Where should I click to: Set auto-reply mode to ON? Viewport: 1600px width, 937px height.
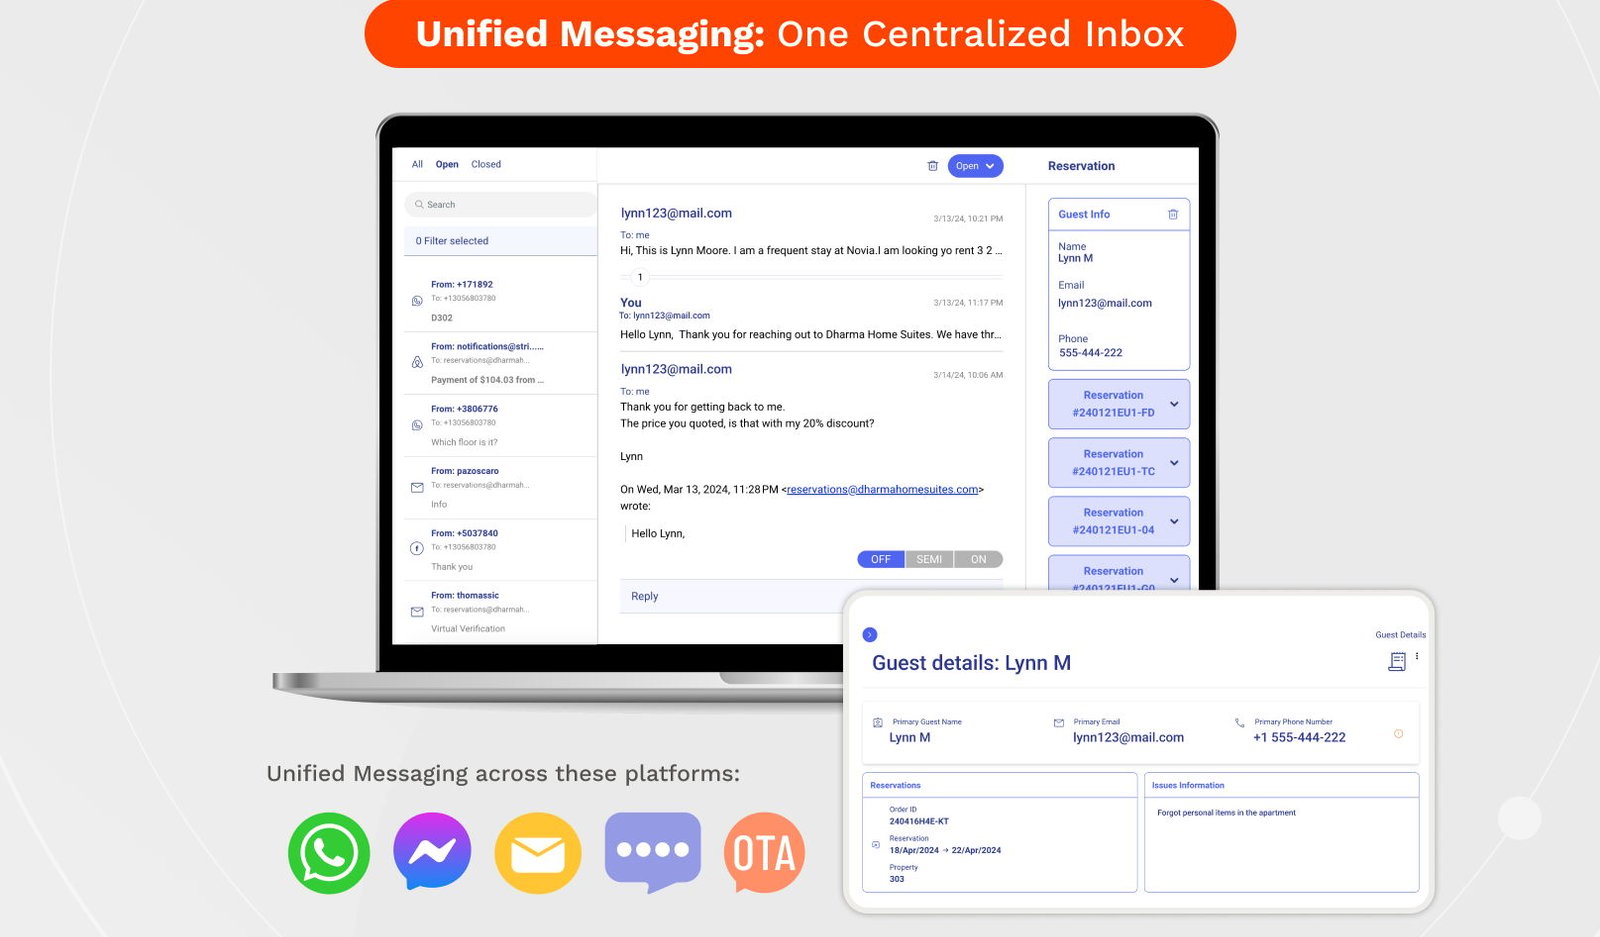[979, 559]
